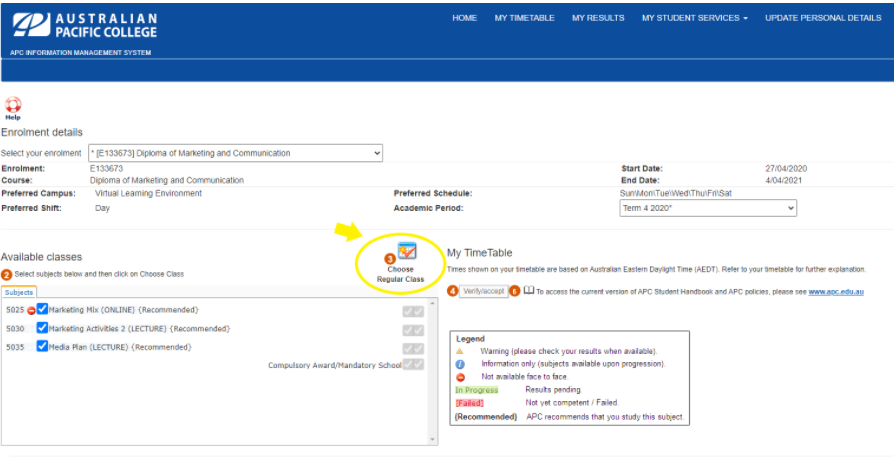Click the subjects list vertical scrollbar
The image size is (894, 458).
434,371
